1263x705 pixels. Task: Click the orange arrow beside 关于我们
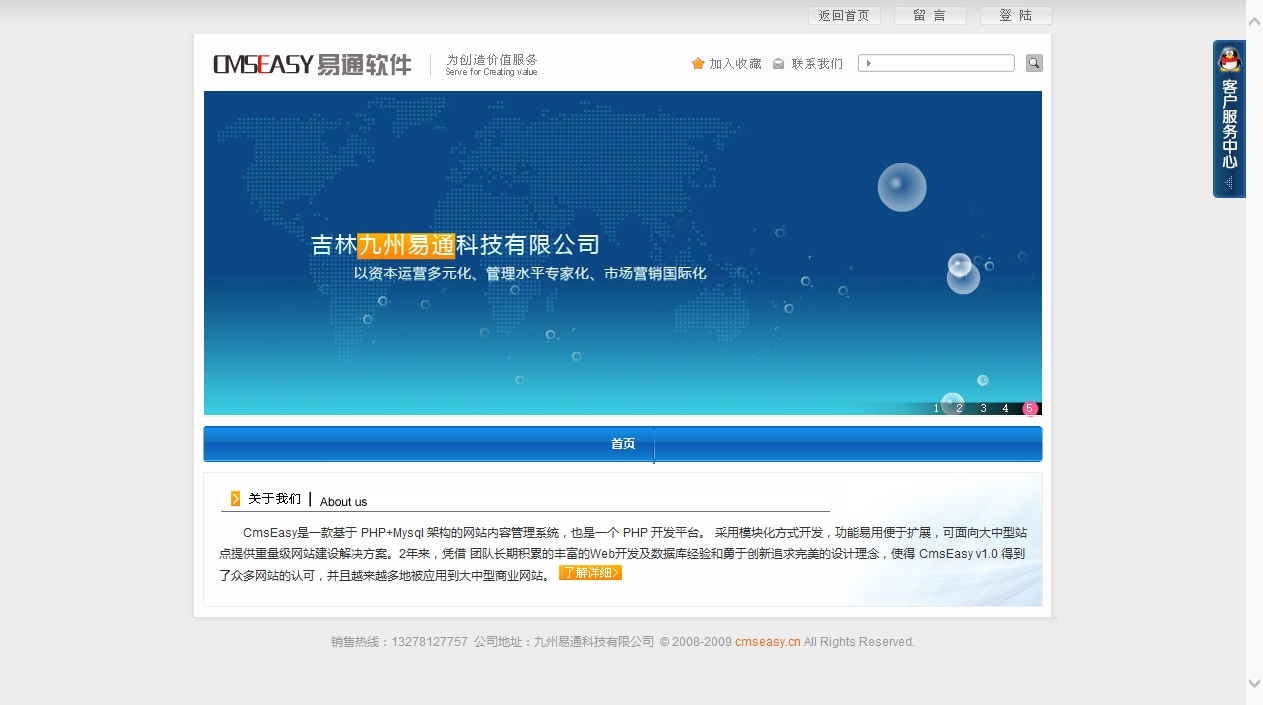point(235,498)
